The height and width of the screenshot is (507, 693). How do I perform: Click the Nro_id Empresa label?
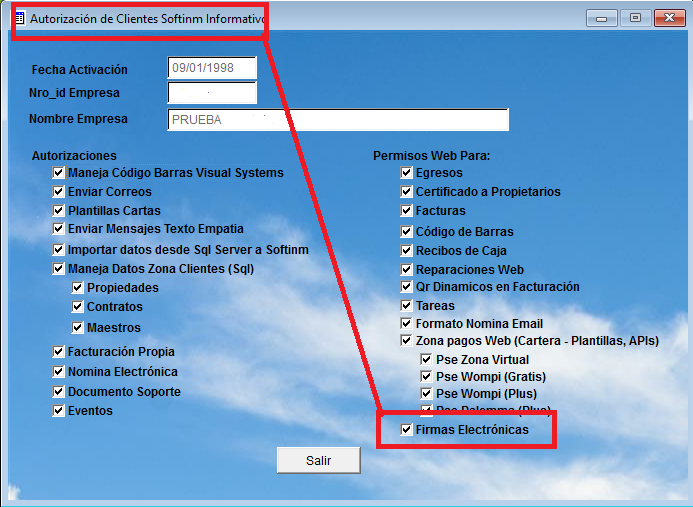74,92
